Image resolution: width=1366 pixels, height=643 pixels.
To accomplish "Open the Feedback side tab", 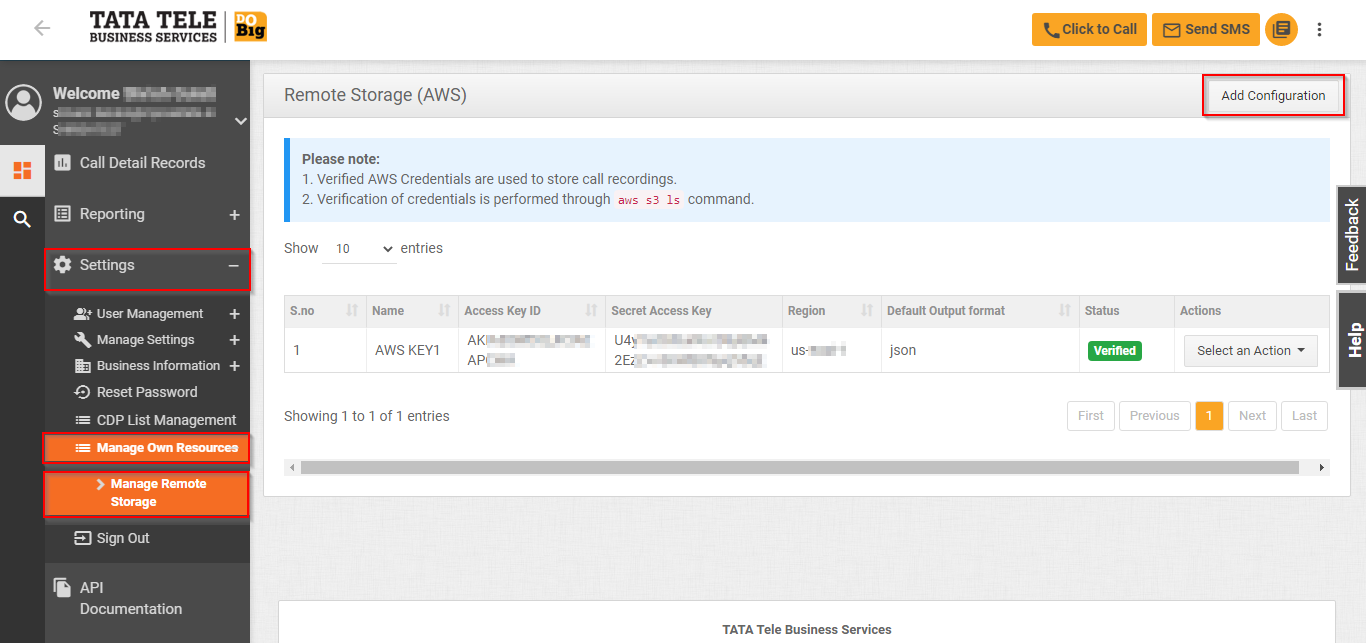I will (x=1352, y=235).
